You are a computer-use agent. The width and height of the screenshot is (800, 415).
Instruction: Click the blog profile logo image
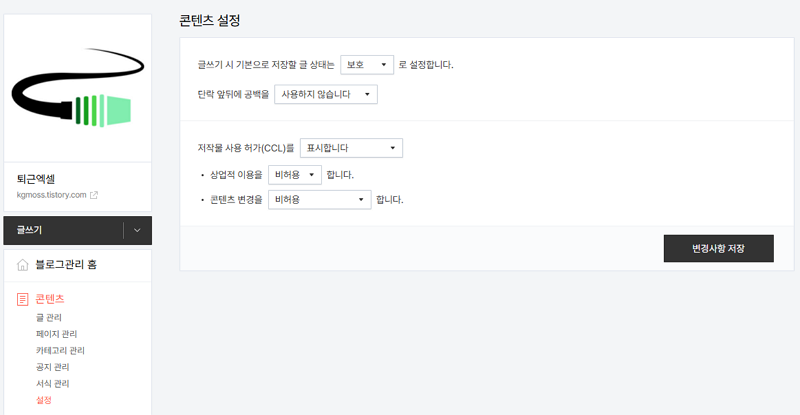[x=78, y=88]
